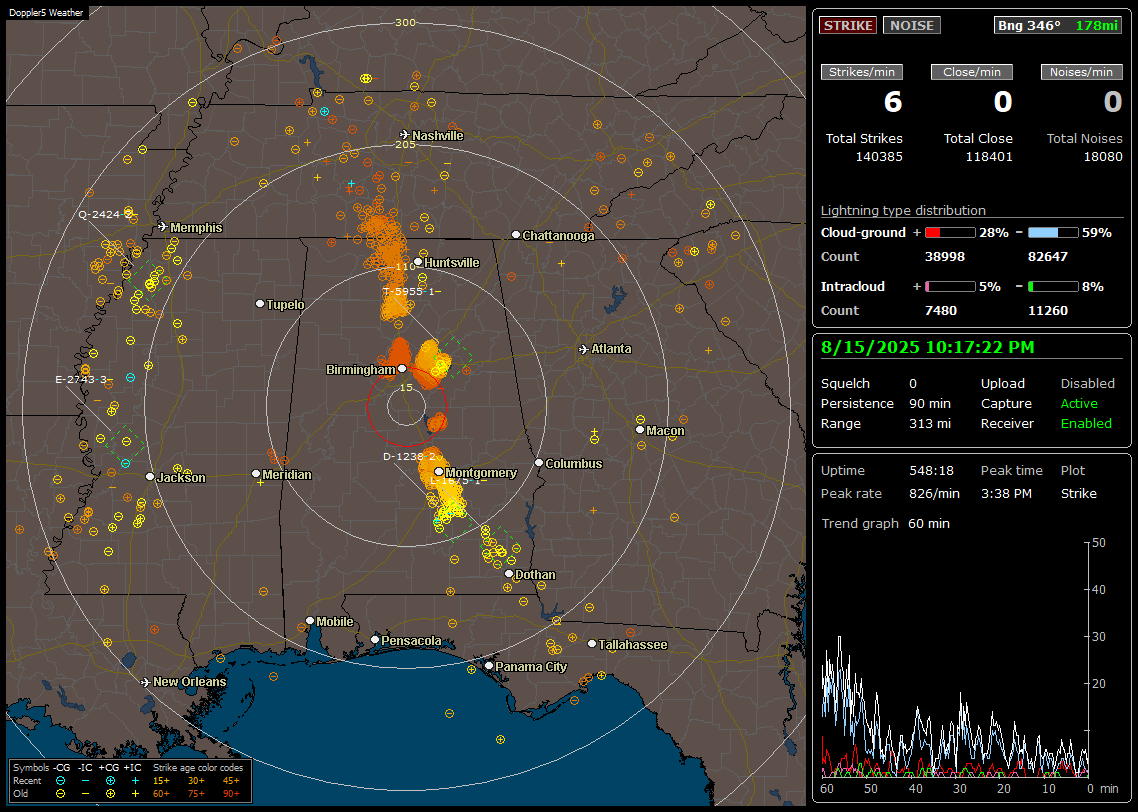Image resolution: width=1138 pixels, height=812 pixels.
Task: Click the negative intracloud count 11260
Action: [x=1047, y=311]
